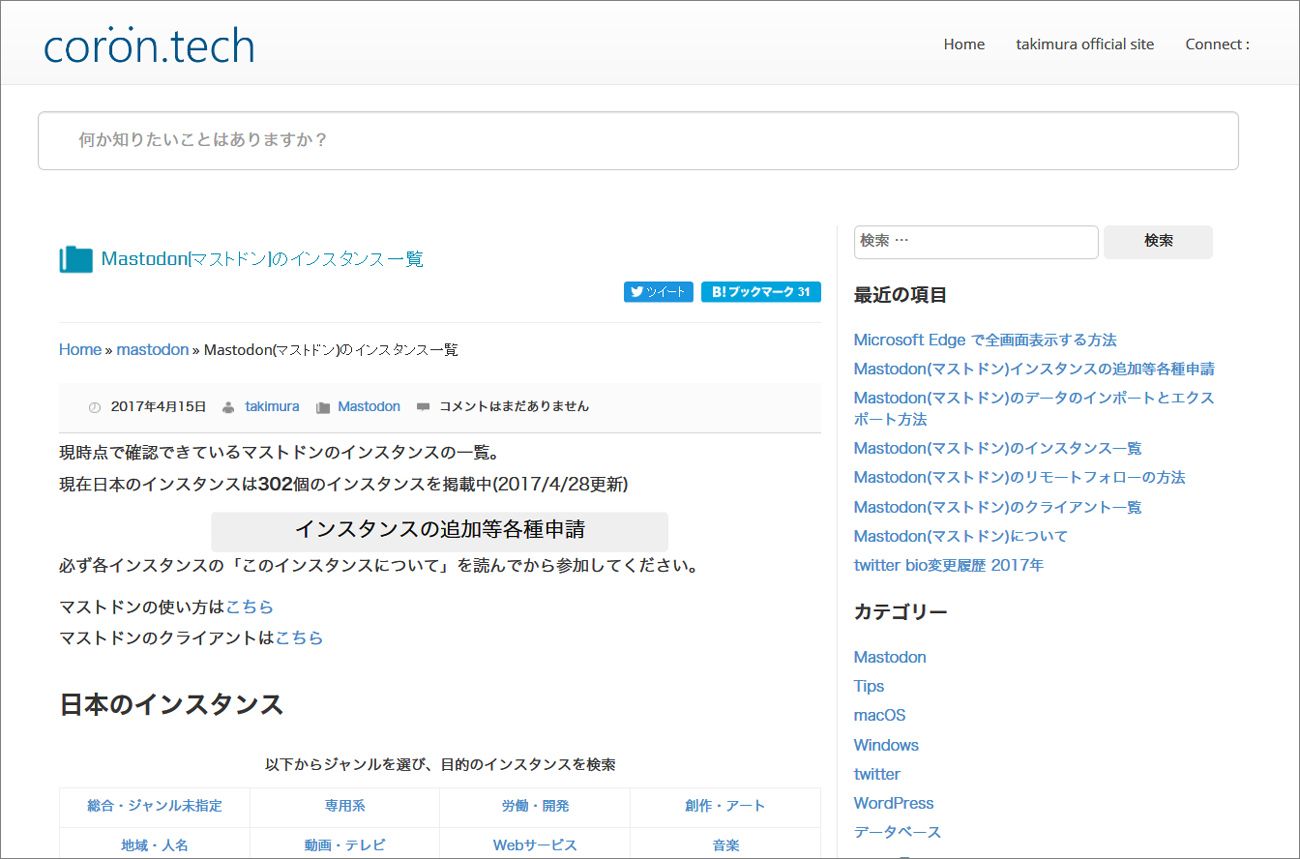Open Microsoft Edge で全画面表示する方法 recent post
This screenshot has height=859, width=1300.
985,340
